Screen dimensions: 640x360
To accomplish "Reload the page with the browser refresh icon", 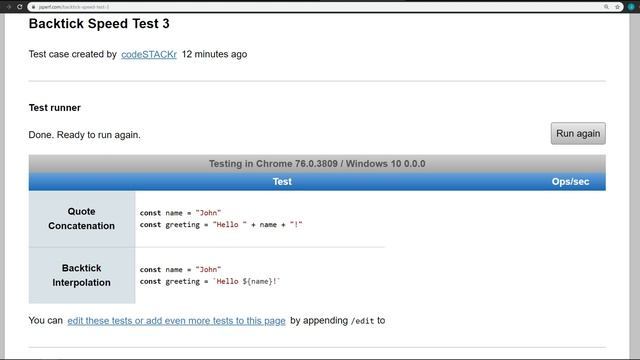I will pos(20,7).
